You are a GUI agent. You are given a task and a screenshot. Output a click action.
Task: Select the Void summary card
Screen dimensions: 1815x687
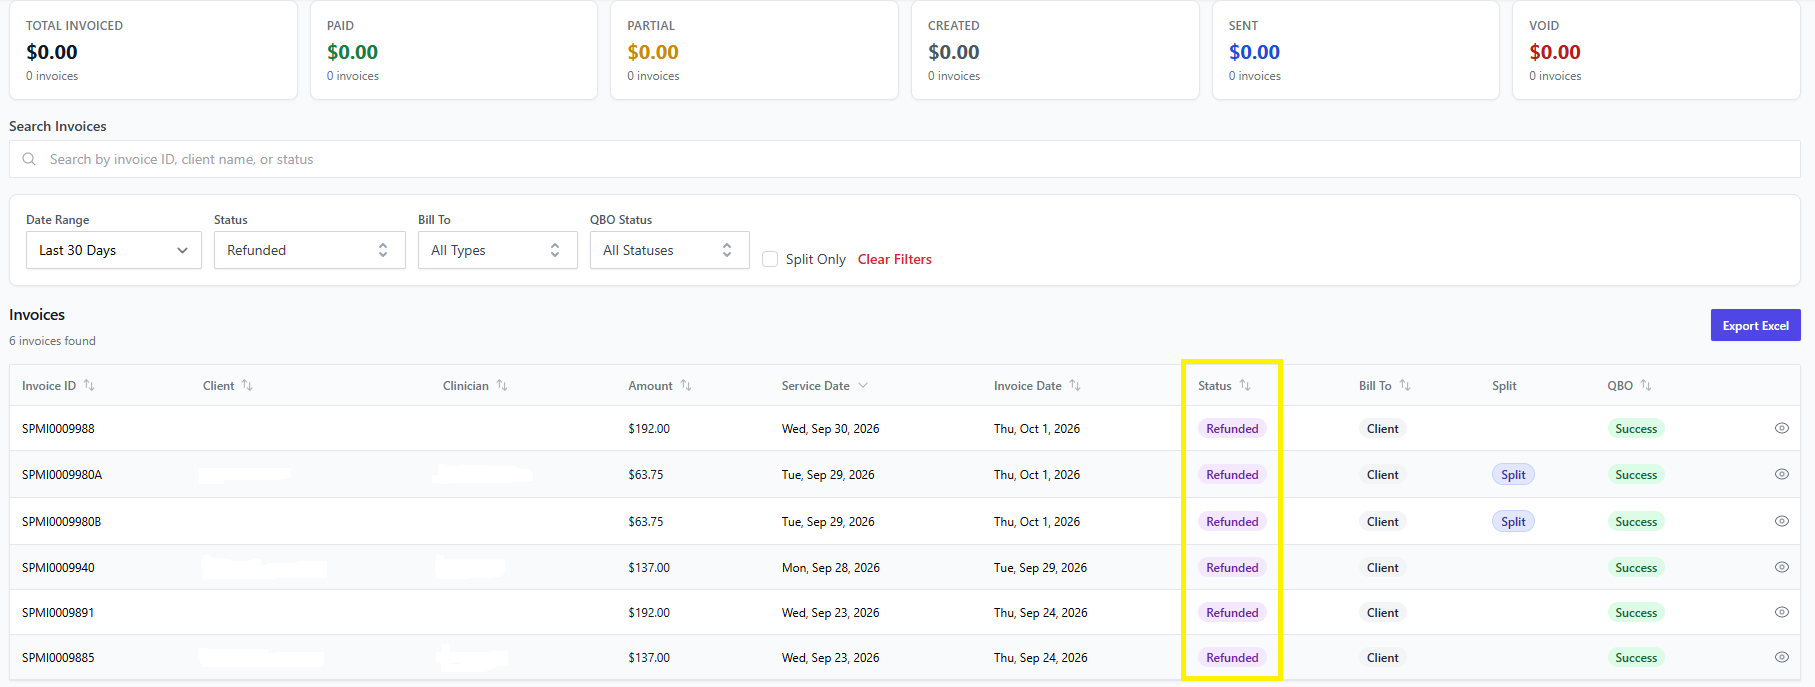1657,50
